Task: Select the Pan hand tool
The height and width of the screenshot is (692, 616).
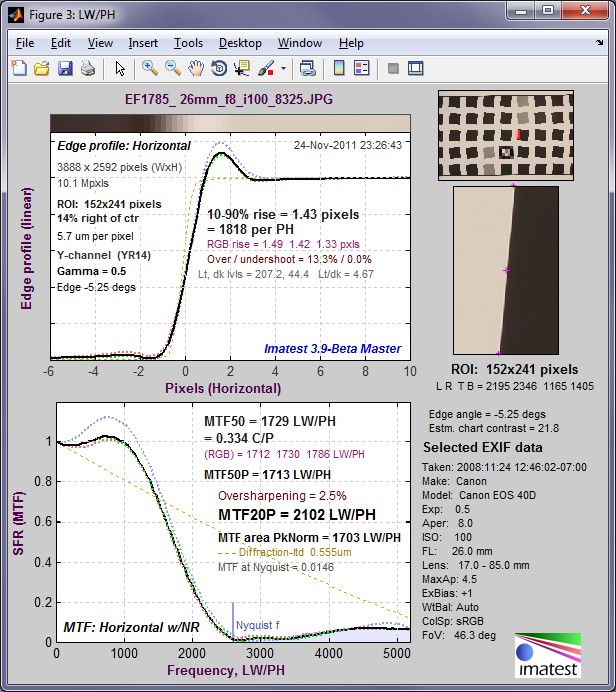Action: pos(195,68)
